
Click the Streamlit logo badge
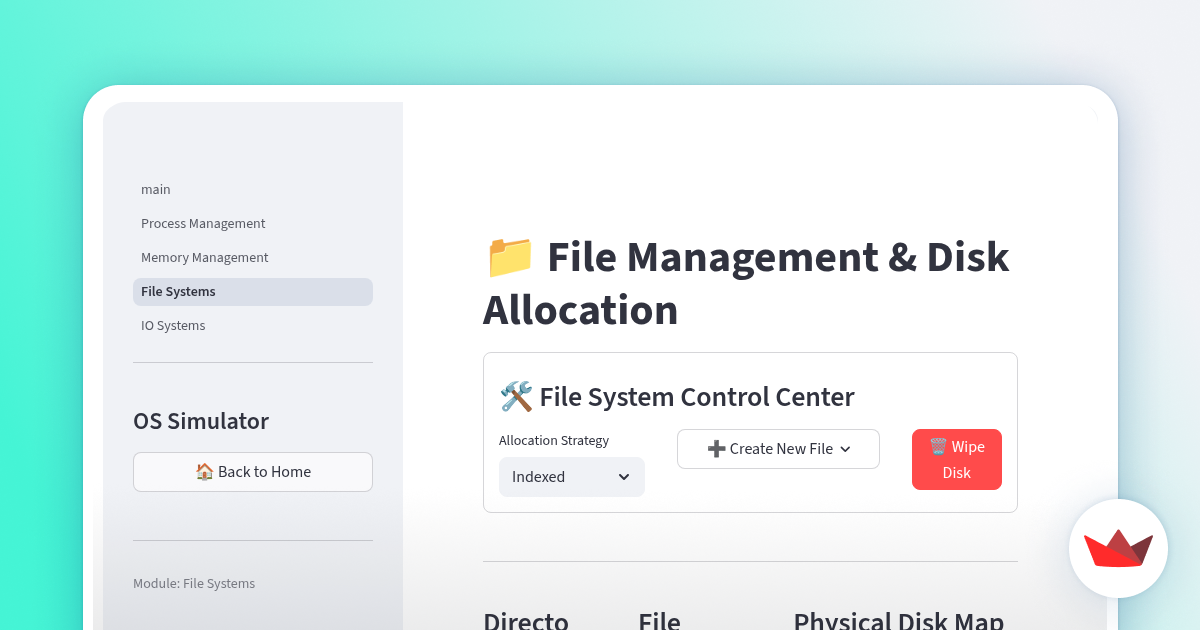(x=1118, y=548)
